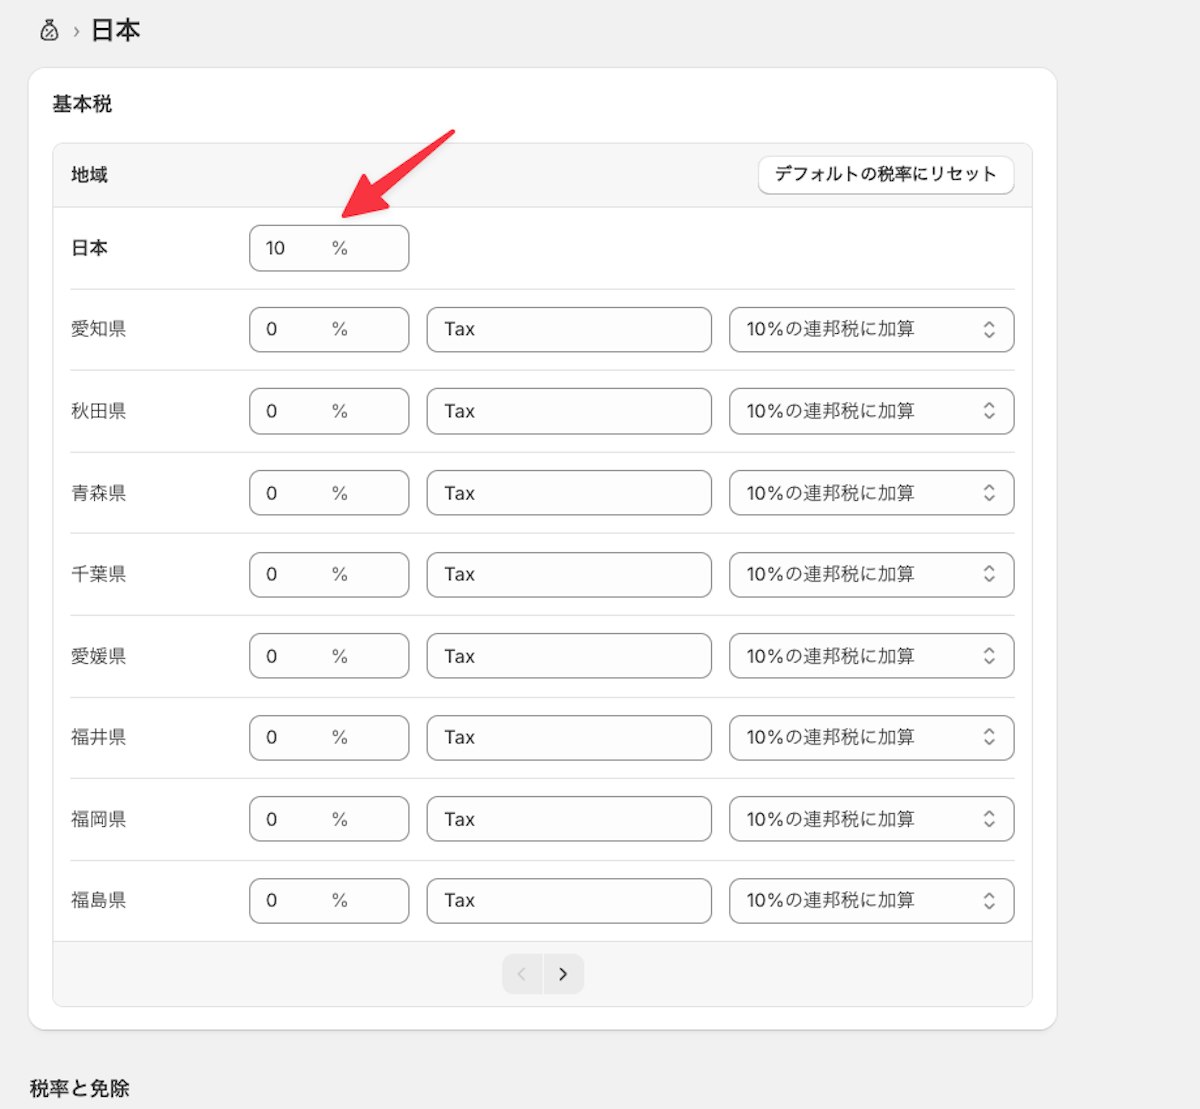
Task: Click the chevron icon on 福岡県's tax dropdown
Action: pyautogui.click(x=989, y=818)
